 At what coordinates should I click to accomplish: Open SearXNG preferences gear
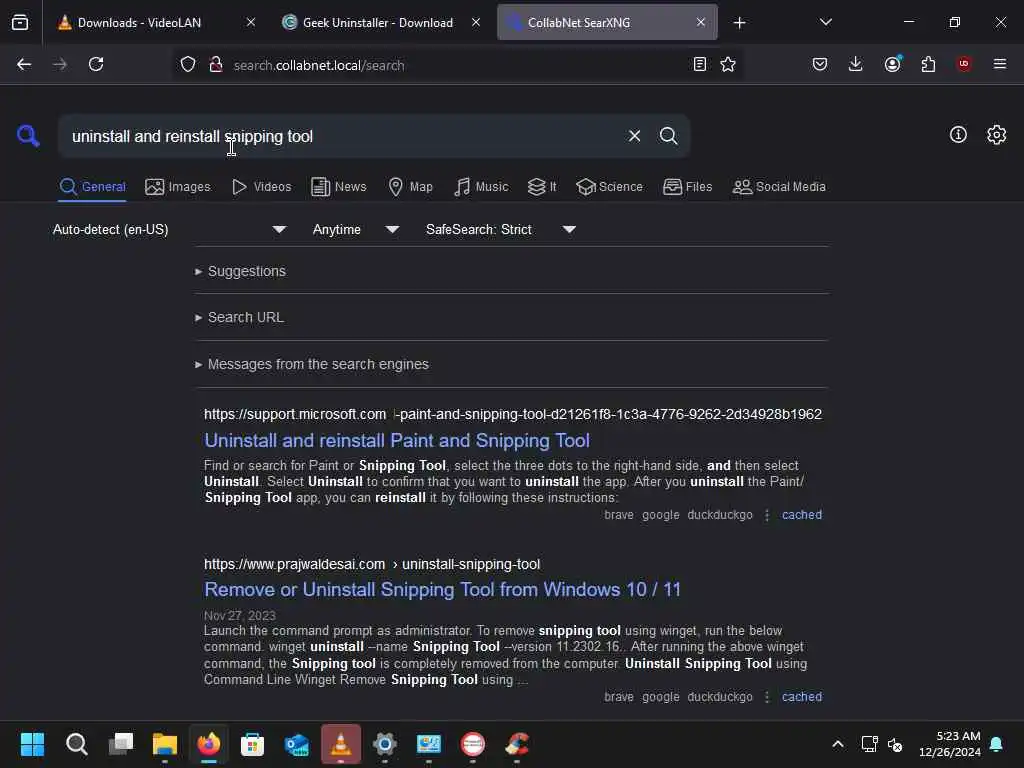tap(996, 135)
